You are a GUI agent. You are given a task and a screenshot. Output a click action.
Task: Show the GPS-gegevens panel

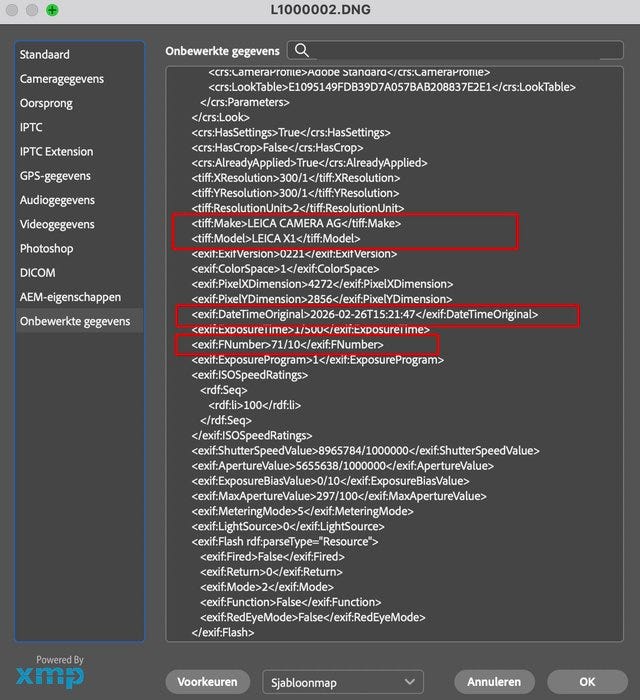(56, 176)
